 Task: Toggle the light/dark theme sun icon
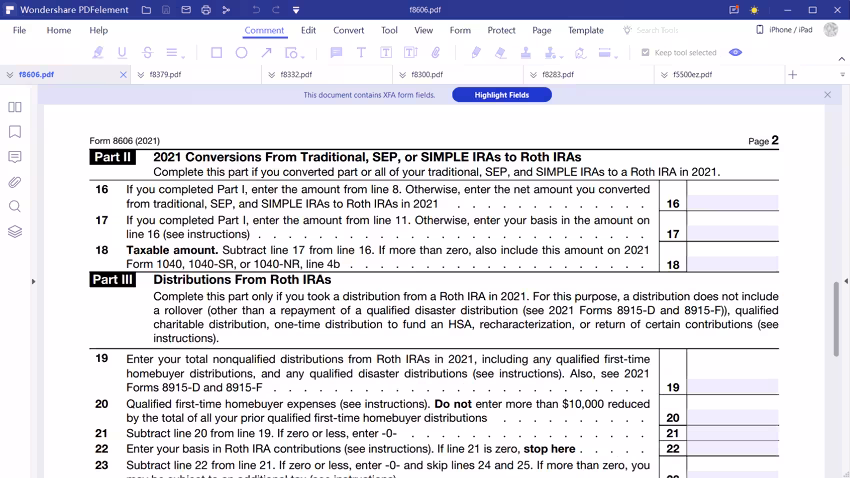(754, 10)
